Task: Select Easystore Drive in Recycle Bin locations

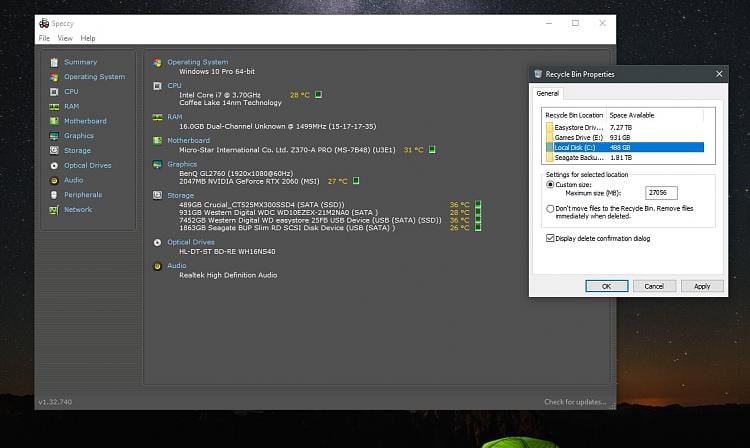Action: (625, 128)
